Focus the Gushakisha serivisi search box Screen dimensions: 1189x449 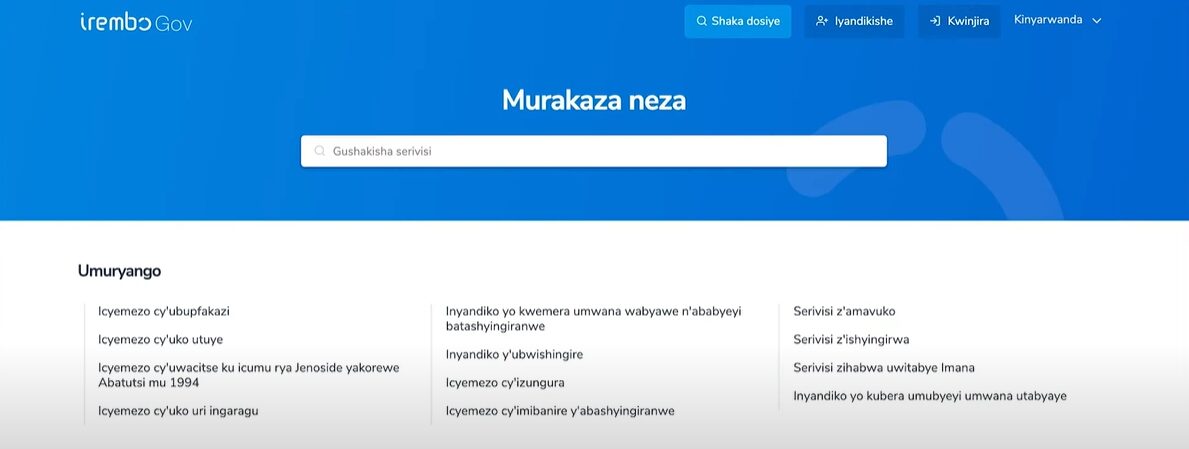click(x=594, y=151)
